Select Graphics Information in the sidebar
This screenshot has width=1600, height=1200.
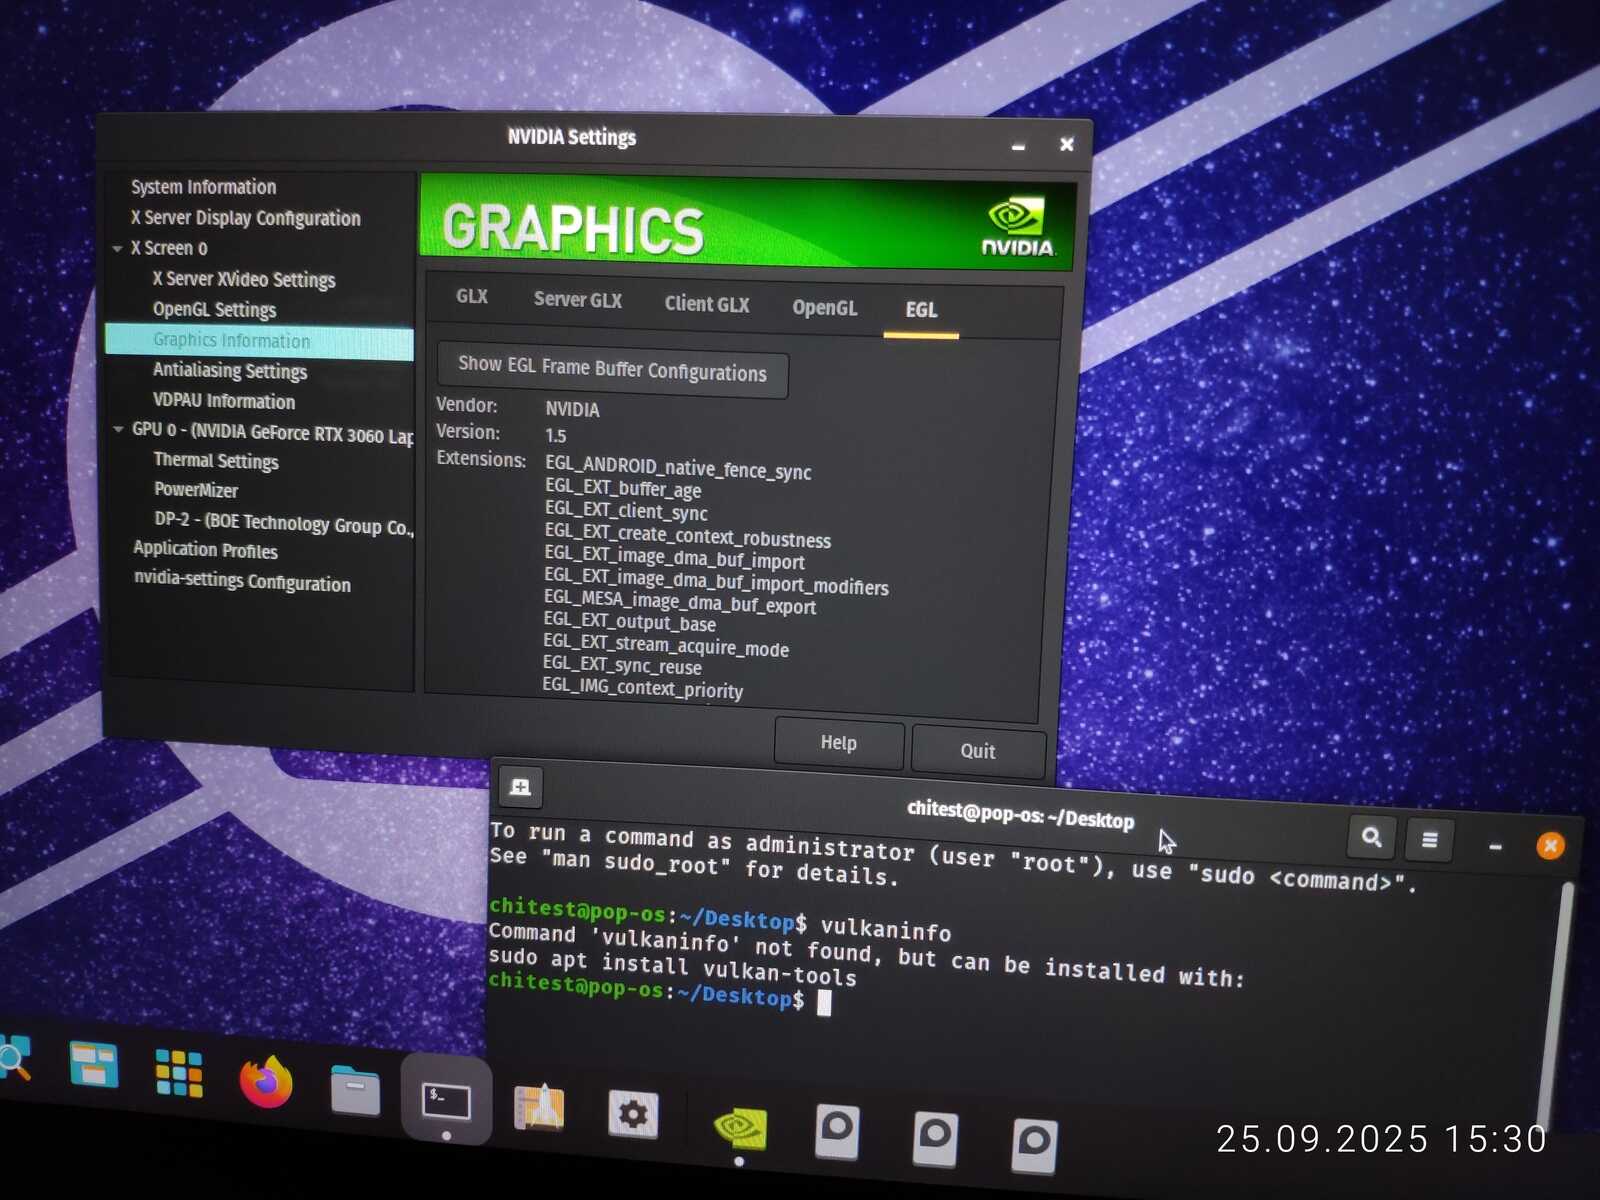click(x=259, y=341)
